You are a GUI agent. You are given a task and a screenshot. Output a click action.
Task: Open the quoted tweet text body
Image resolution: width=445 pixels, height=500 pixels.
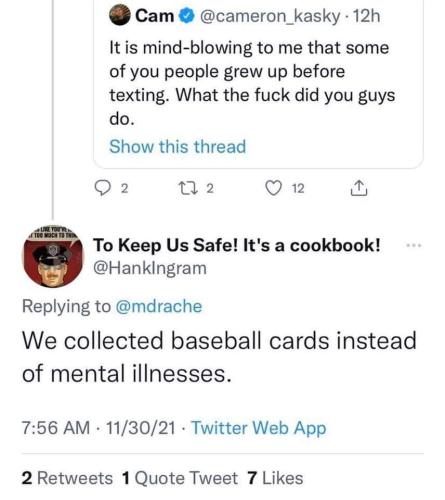point(252,83)
